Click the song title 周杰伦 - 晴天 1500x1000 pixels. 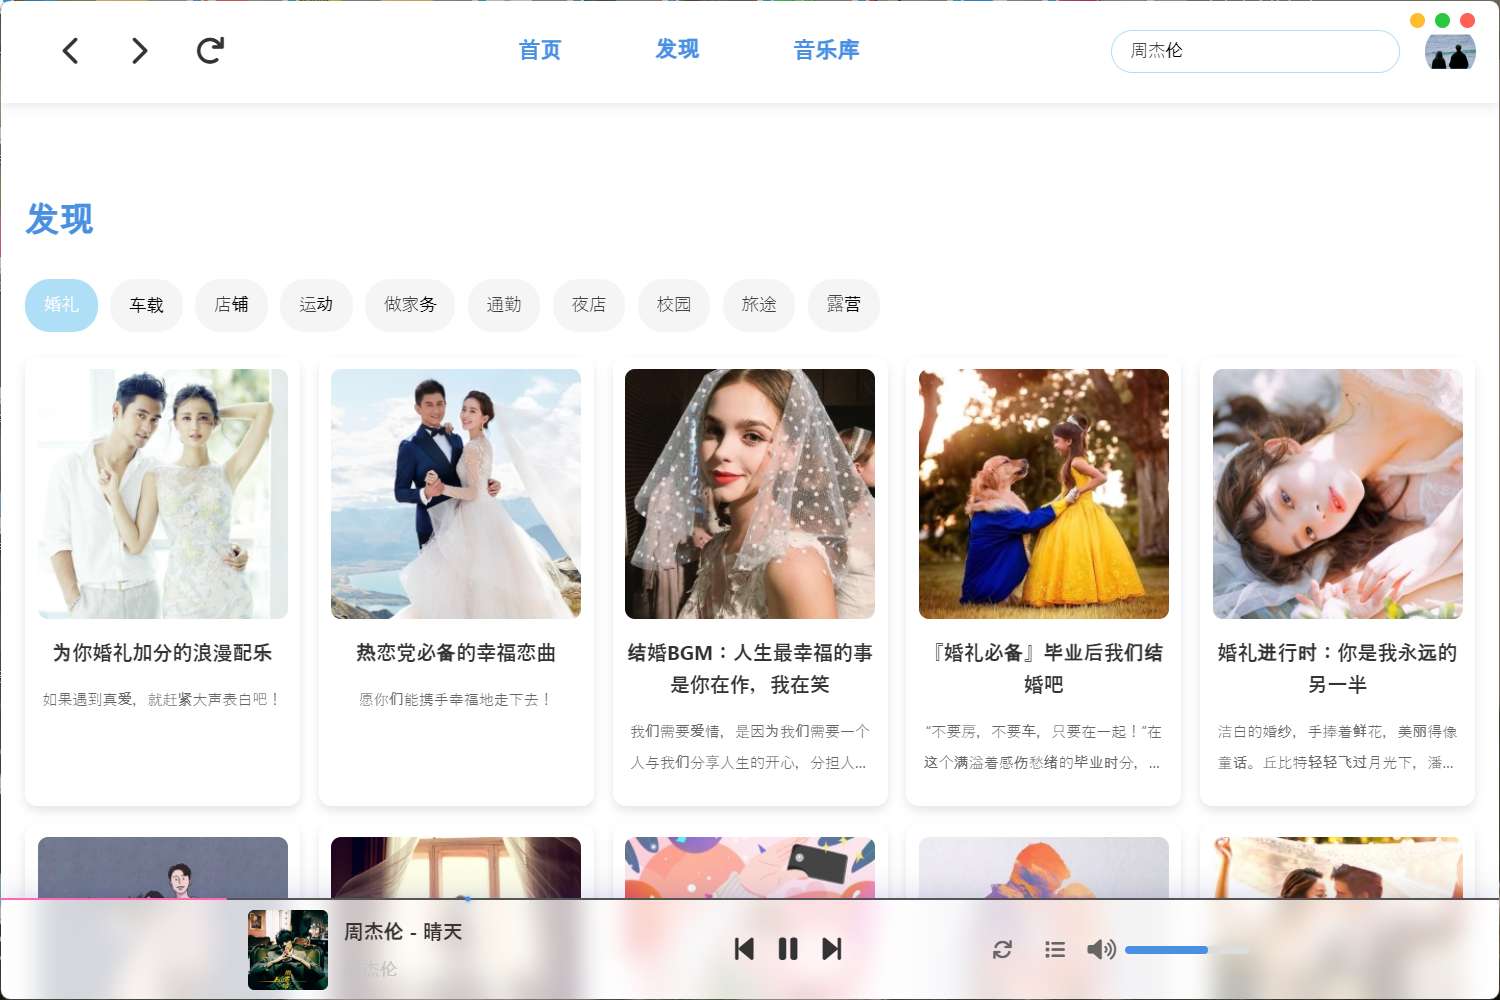[x=403, y=932]
